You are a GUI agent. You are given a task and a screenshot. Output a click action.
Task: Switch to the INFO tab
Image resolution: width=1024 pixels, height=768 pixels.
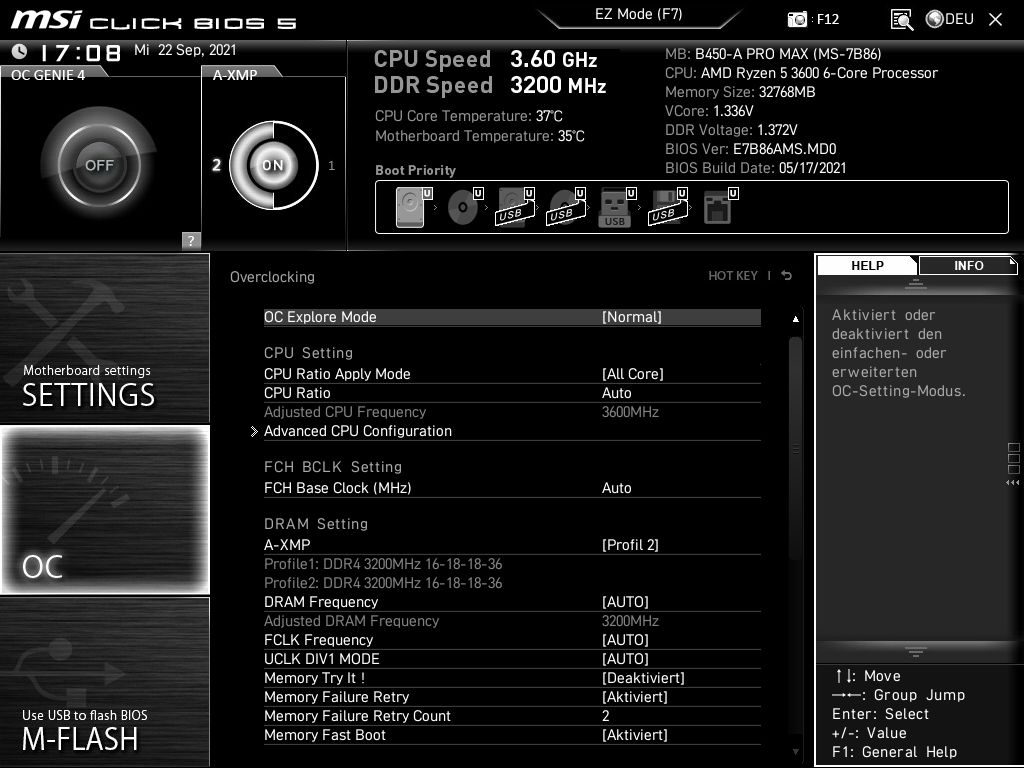coord(968,265)
